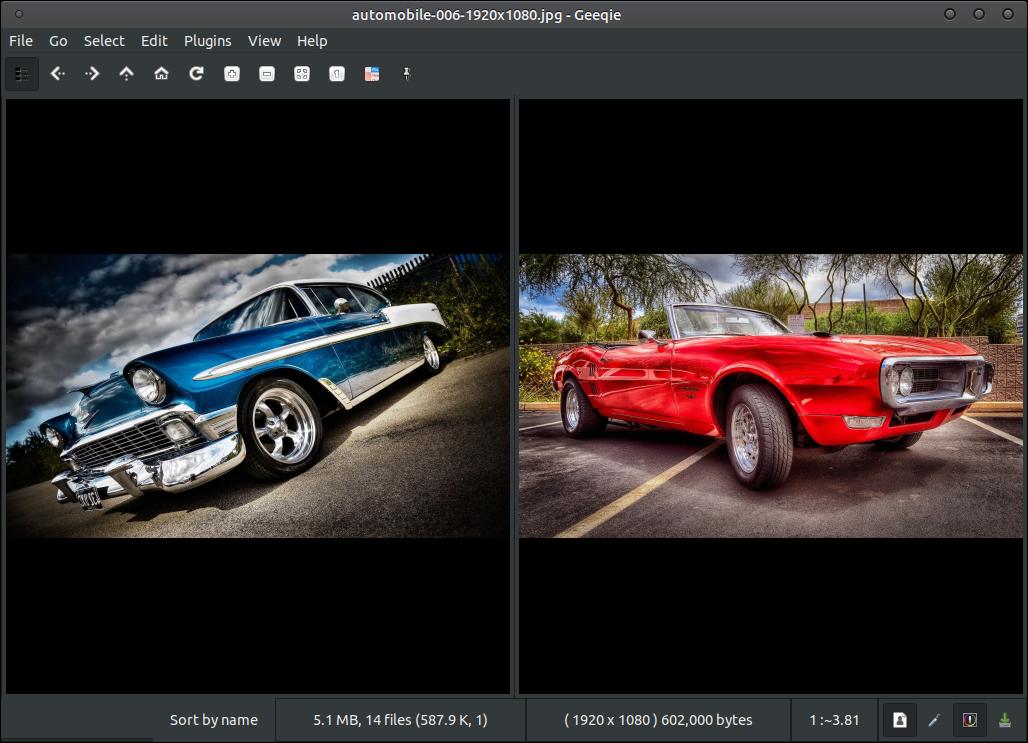Toggle Exif rotate in the status bar
Screen dimensions: 1028x743
coord(900,720)
